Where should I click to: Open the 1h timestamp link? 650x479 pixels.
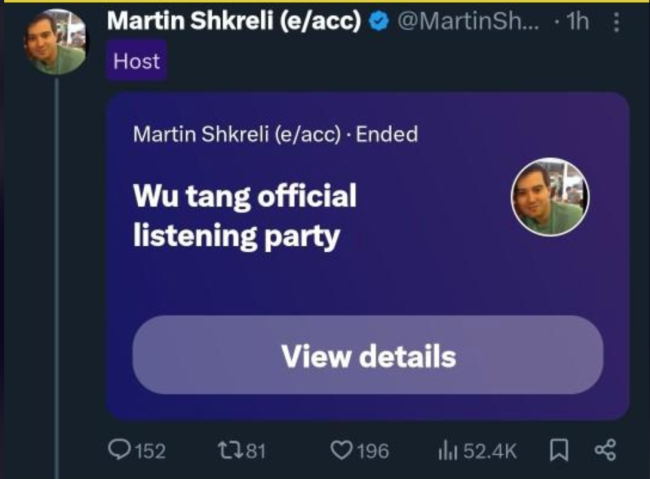pos(577,21)
